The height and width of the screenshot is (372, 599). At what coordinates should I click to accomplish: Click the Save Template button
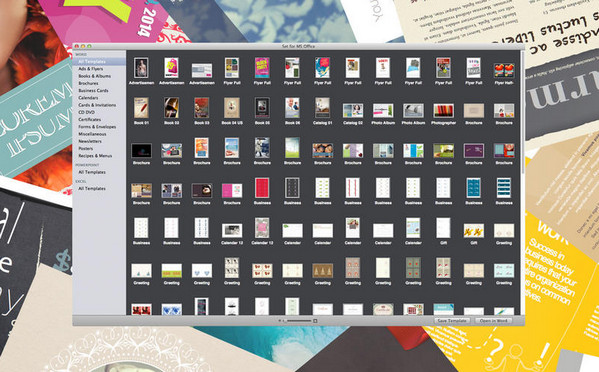point(452,321)
